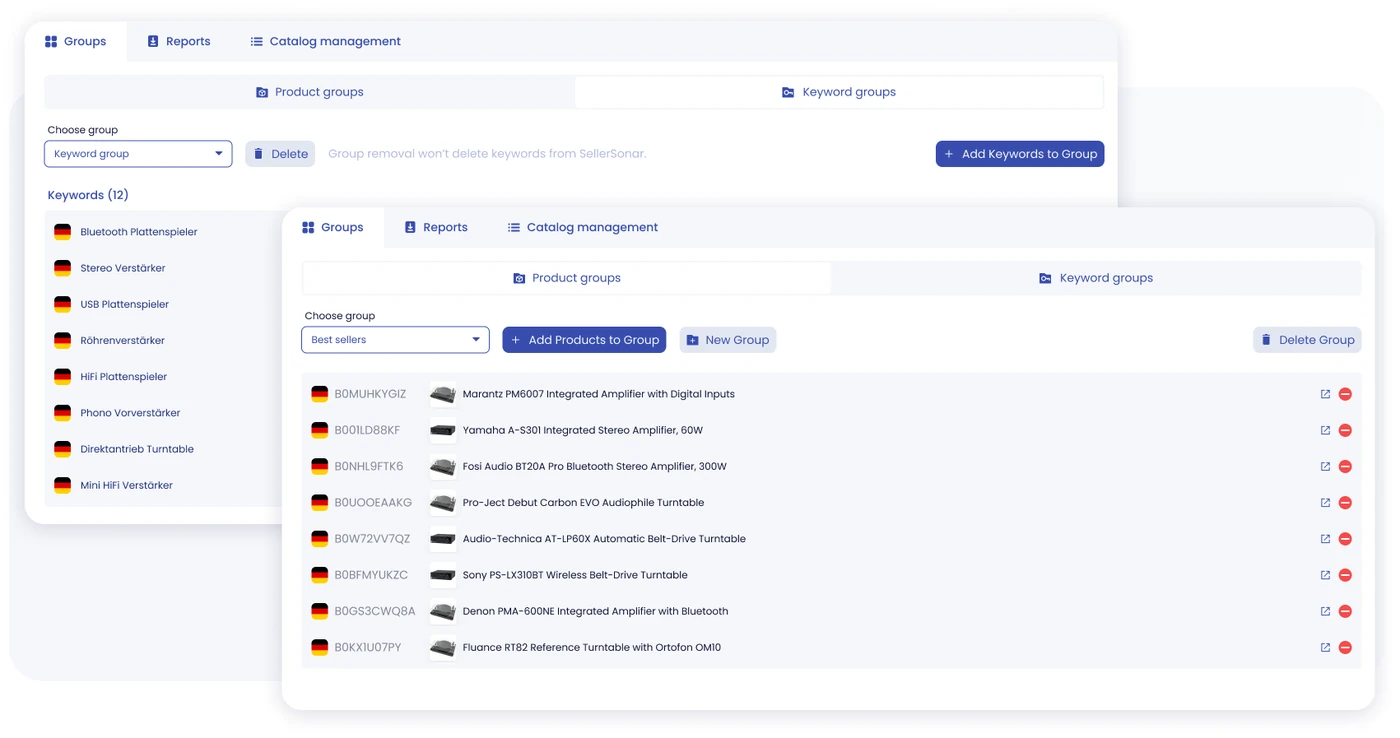This screenshot has height=738, width=1400.
Task: Click Direktantrieb Turntable keyword
Action: 137,449
